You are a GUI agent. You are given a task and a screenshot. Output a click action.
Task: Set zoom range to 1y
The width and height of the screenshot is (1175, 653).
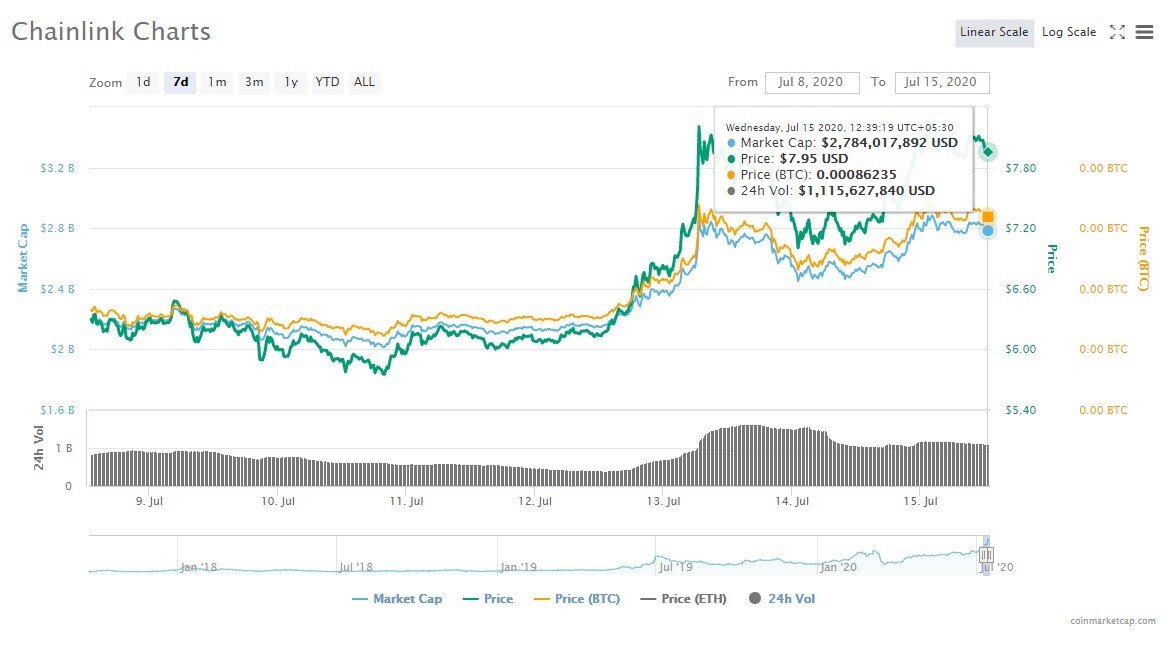291,82
